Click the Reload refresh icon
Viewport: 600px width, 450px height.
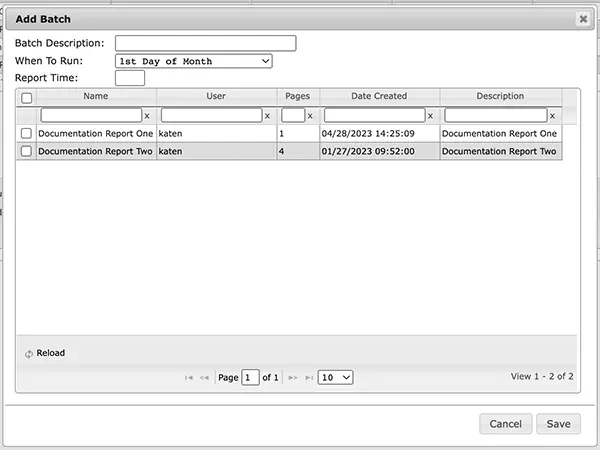point(29,354)
